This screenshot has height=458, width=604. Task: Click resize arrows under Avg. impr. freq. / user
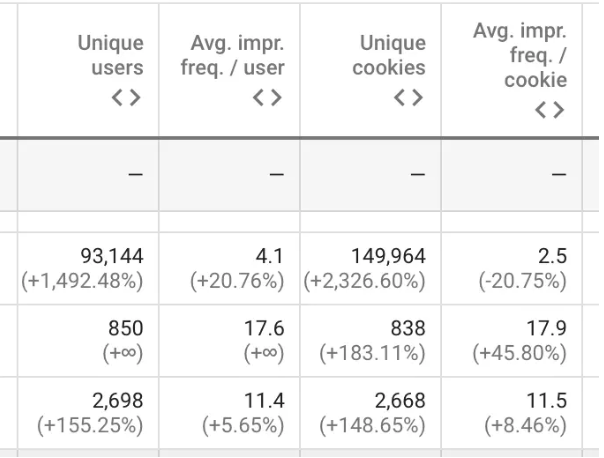(x=267, y=98)
